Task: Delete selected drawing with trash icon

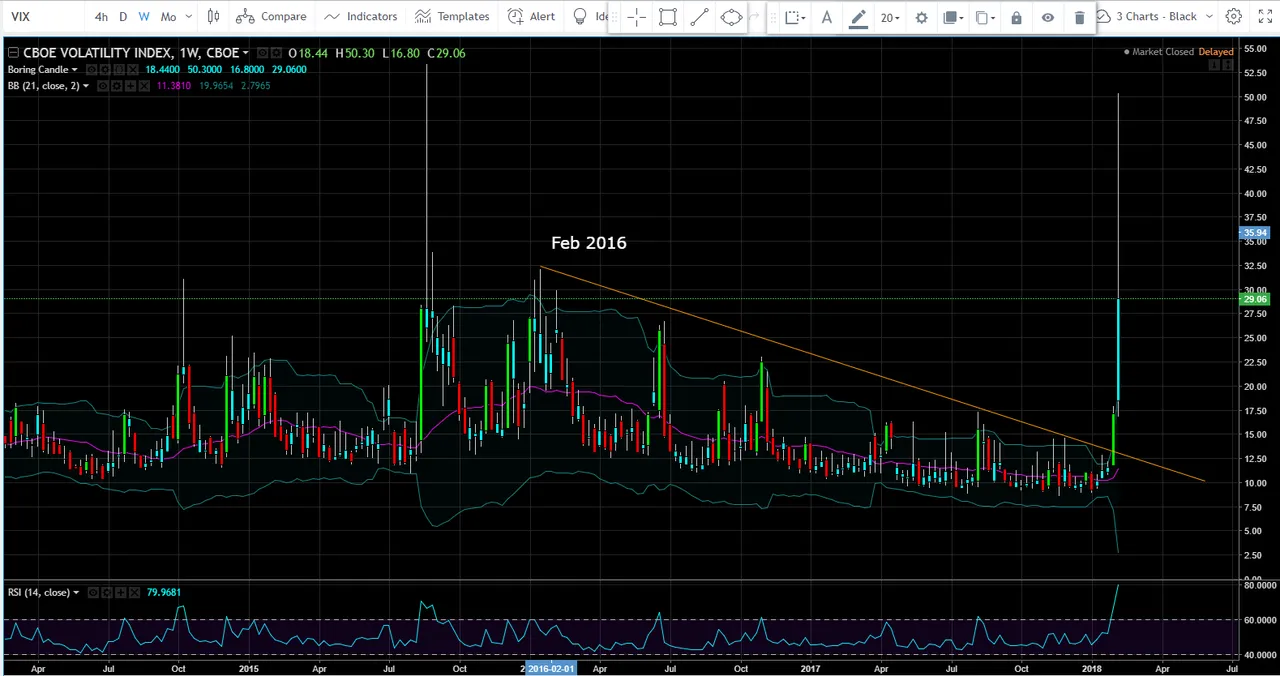Action: pyautogui.click(x=1079, y=17)
